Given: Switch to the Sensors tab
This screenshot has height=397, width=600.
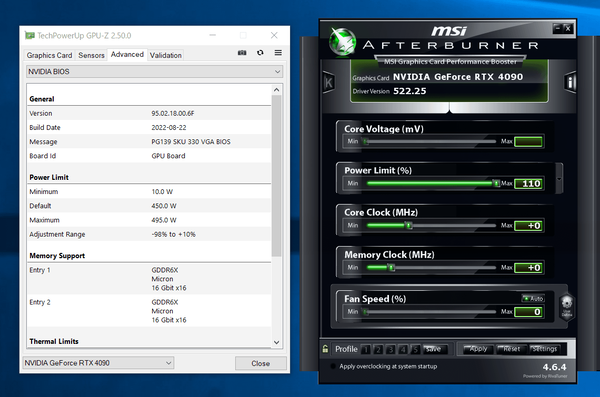Looking at the screenshot, I should coord(91,55).
